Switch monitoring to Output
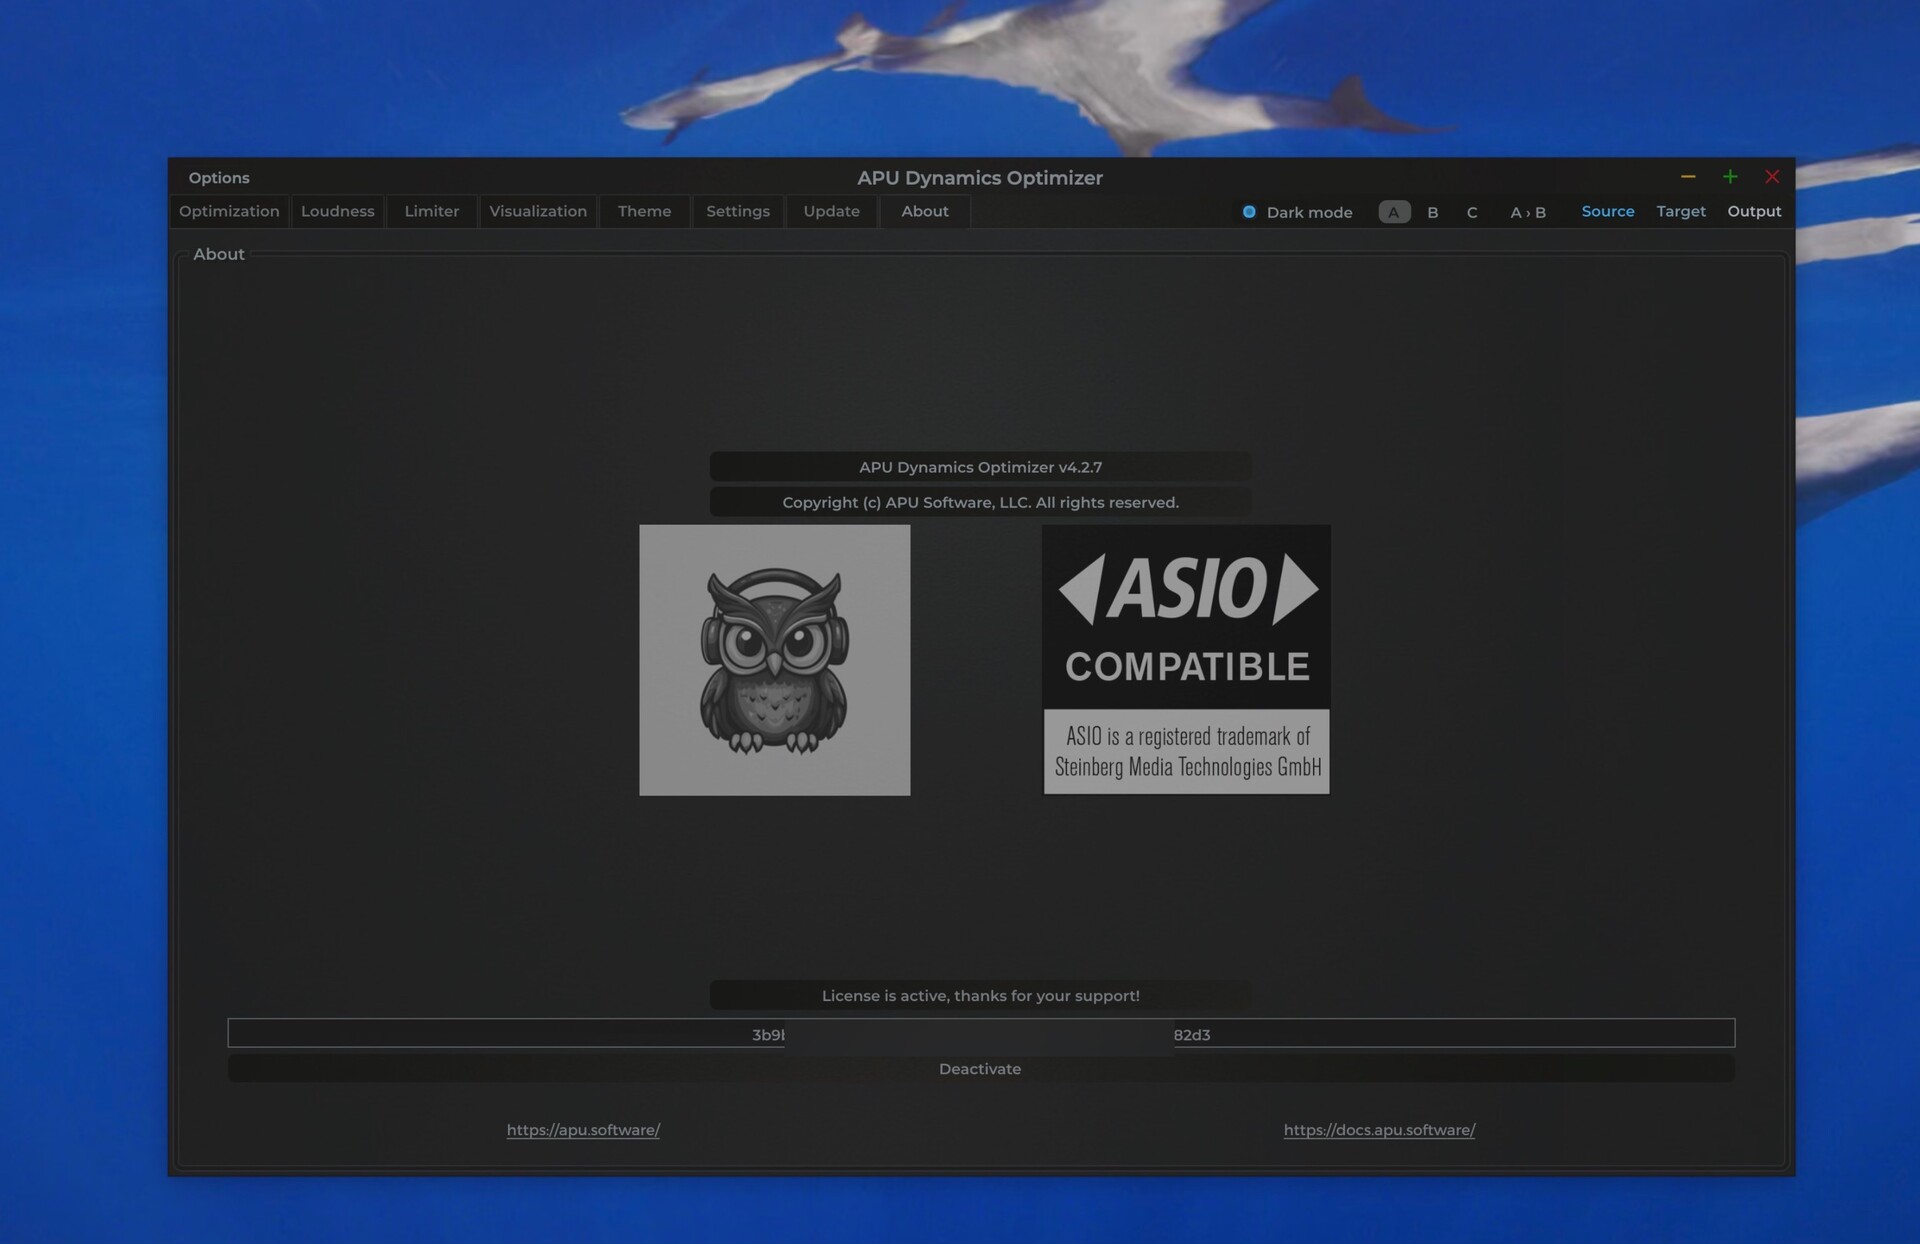The width and height of the screenshot is (1920, 1244). [x=1754, y=211]
